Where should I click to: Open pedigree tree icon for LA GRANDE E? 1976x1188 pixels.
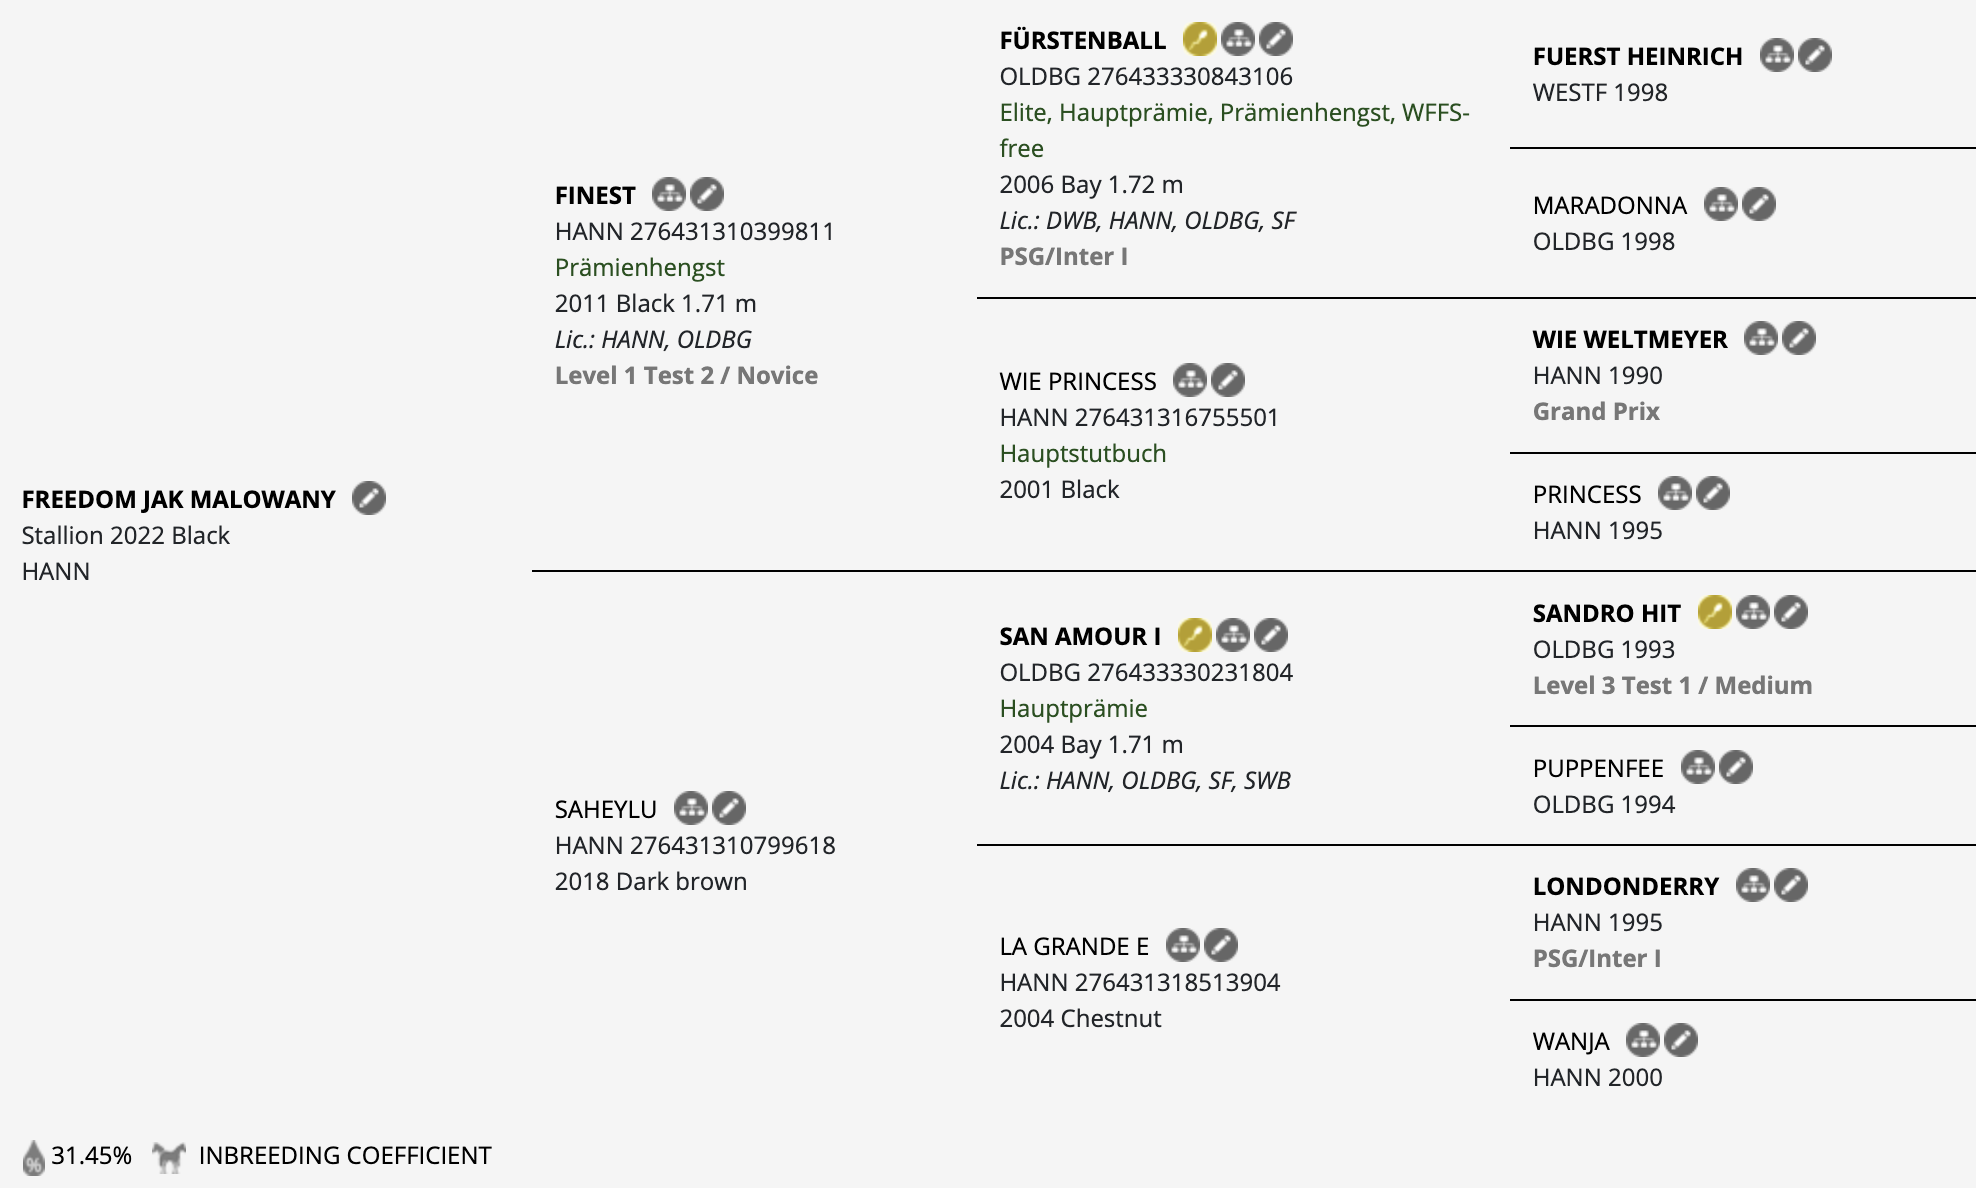(x=1183, y=945)
